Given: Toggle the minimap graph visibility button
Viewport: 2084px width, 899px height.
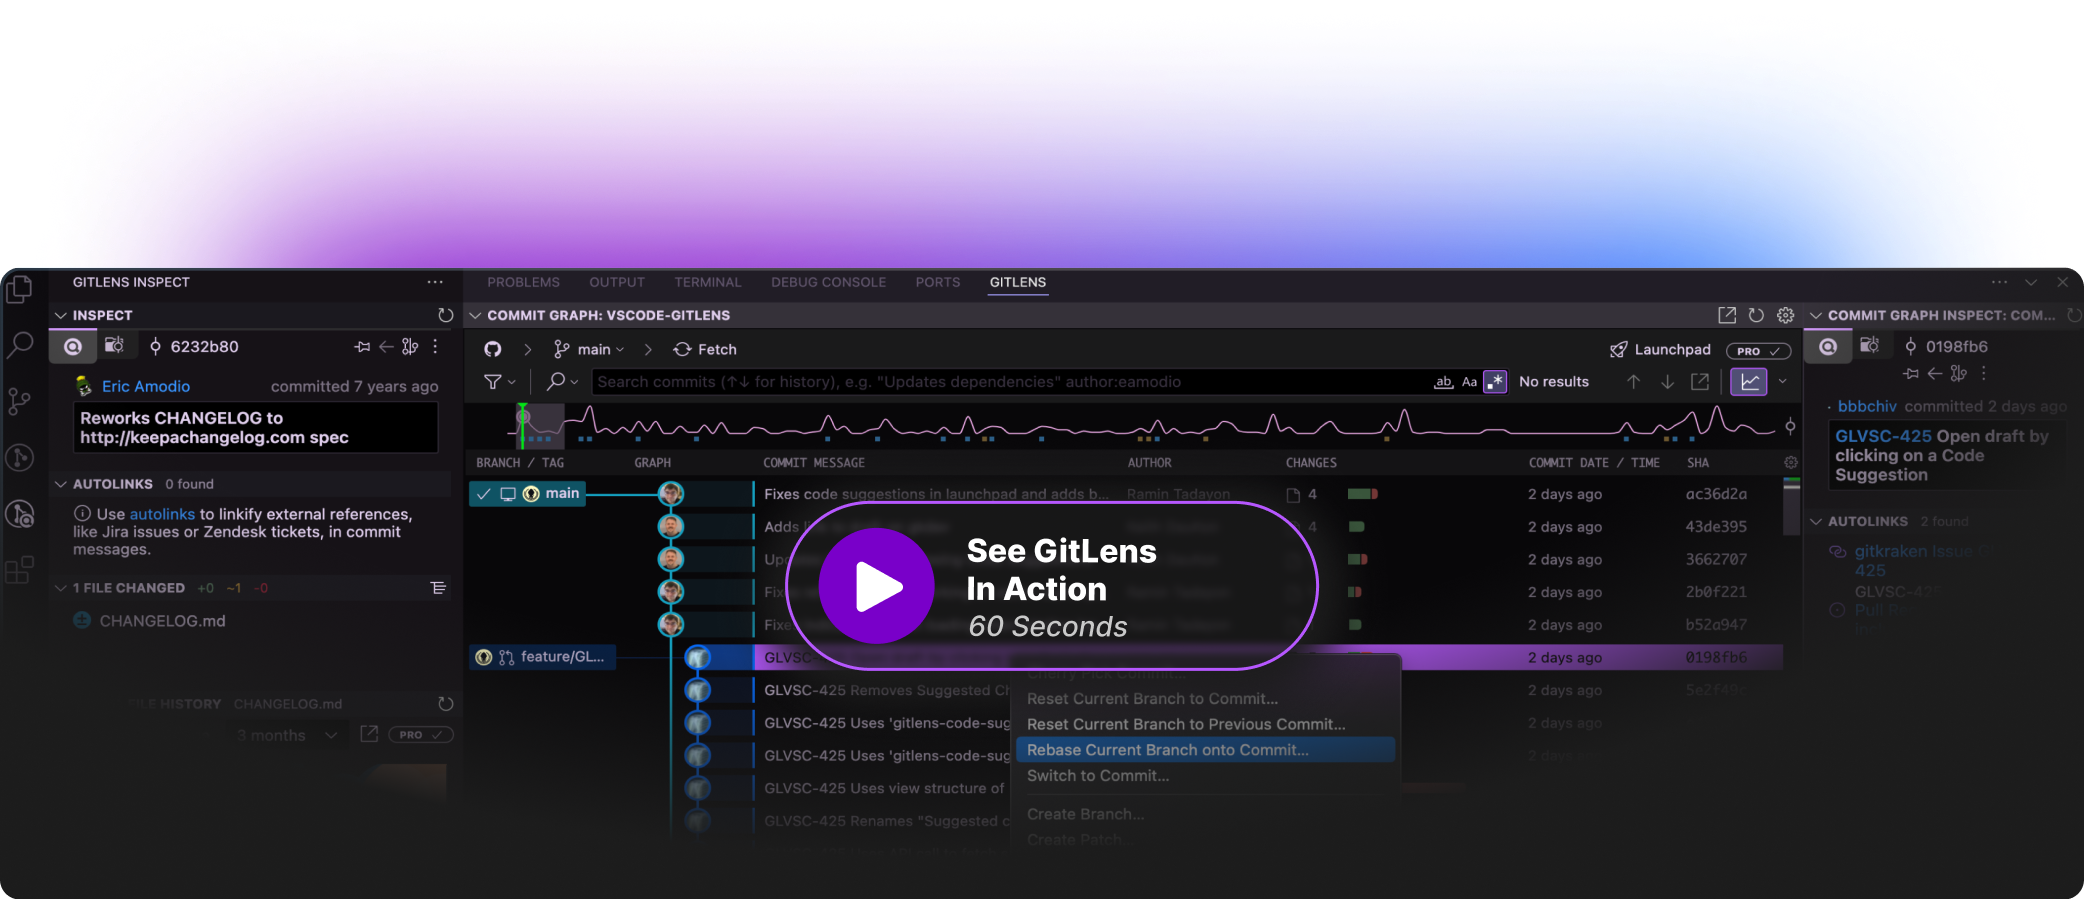Looking at the screenshot, I should tap(1748, 382).
